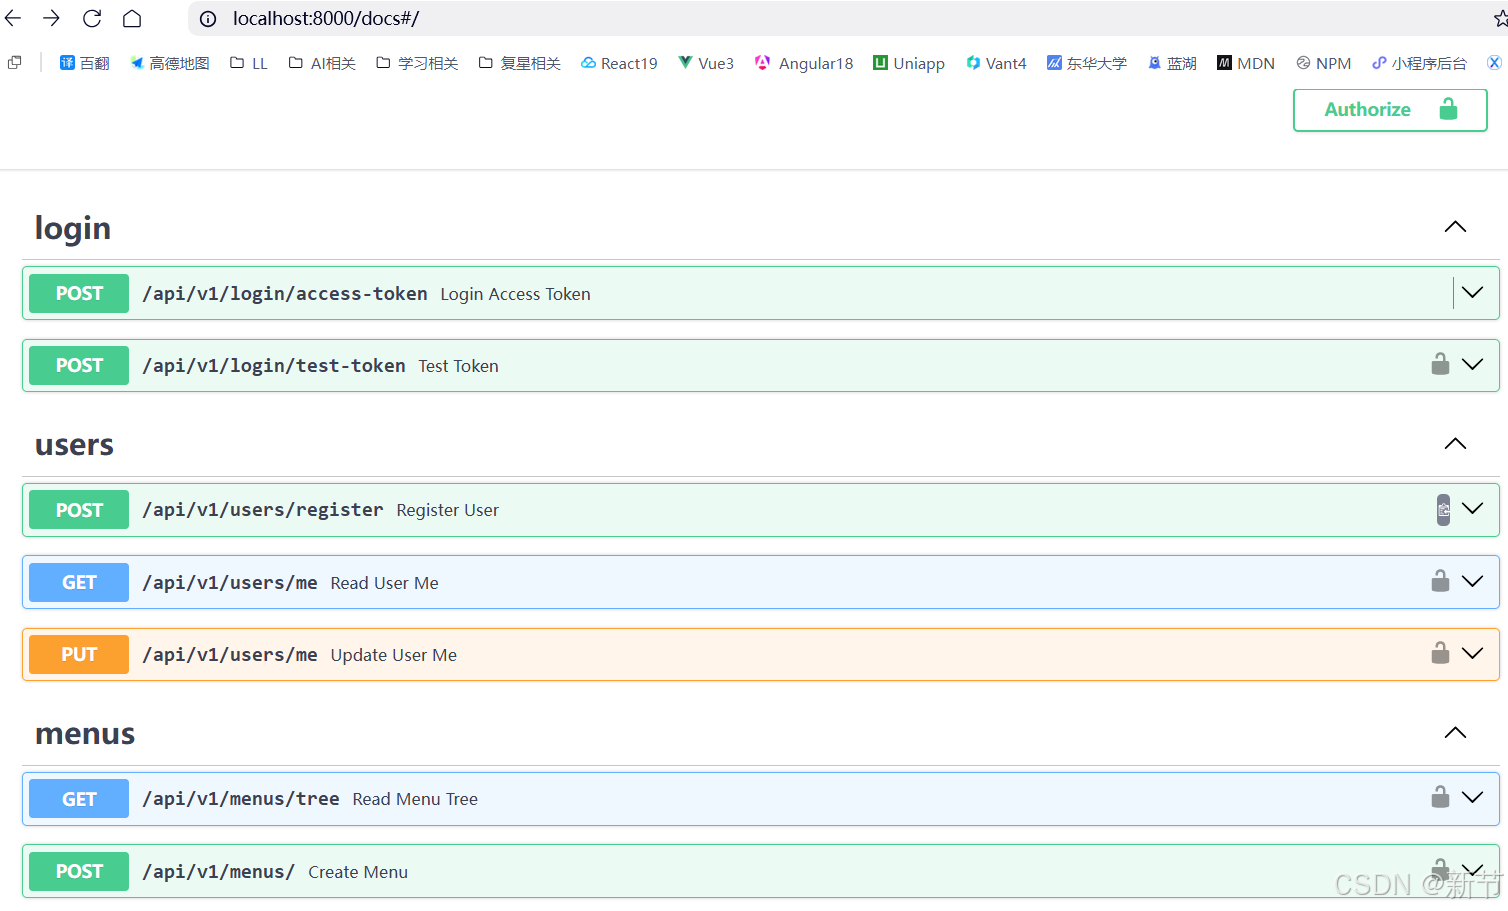
Task: Open the 小程序后台 bookmark
Action: tap(1419, 63)
